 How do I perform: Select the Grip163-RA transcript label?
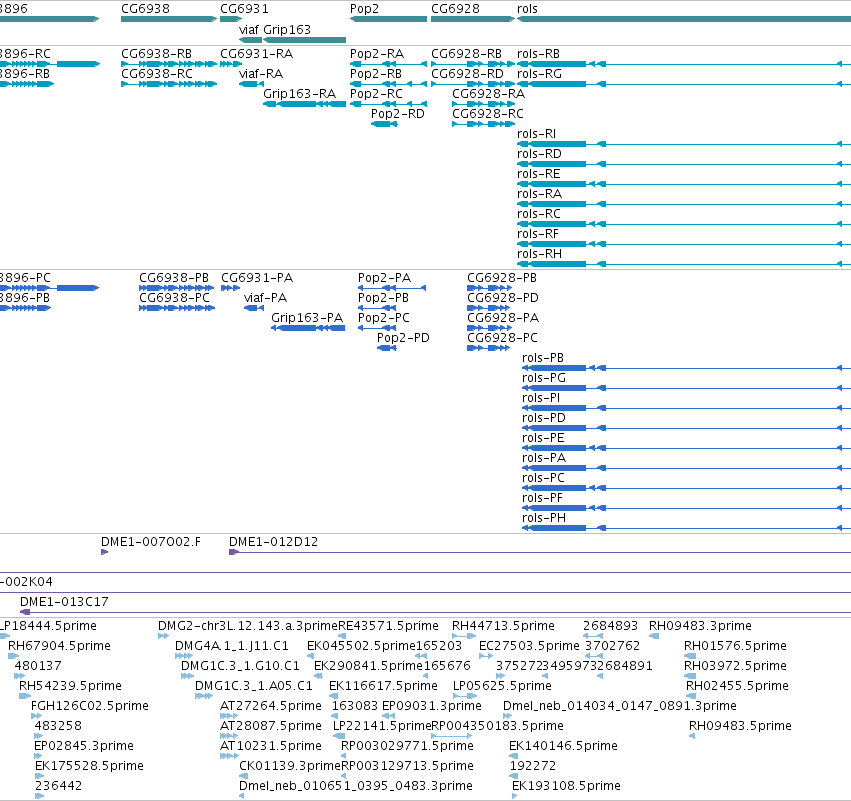(x=300, y=94)
